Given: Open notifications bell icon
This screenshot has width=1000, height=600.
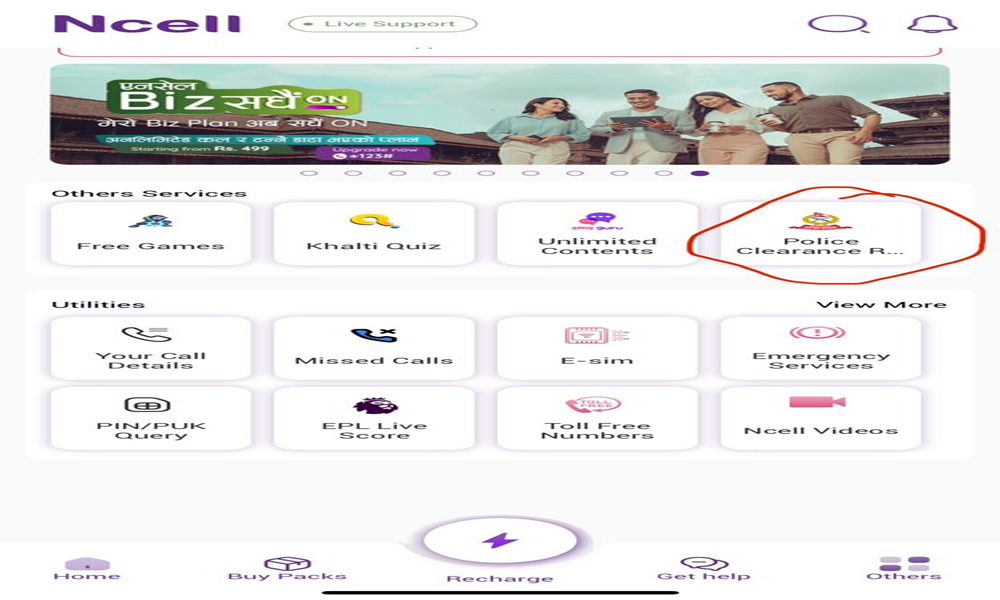Looking at the screenshot, I should click(932, 24).
